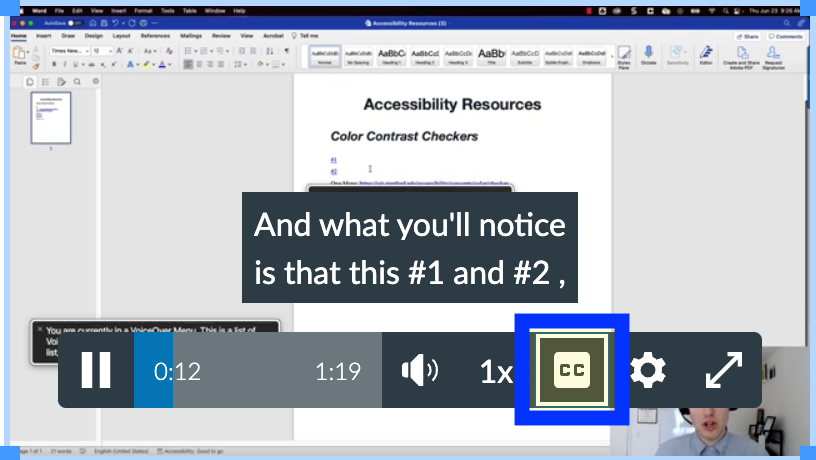Center align the text
The height and width of the screenshot is (460, 816).
(199, 65)
